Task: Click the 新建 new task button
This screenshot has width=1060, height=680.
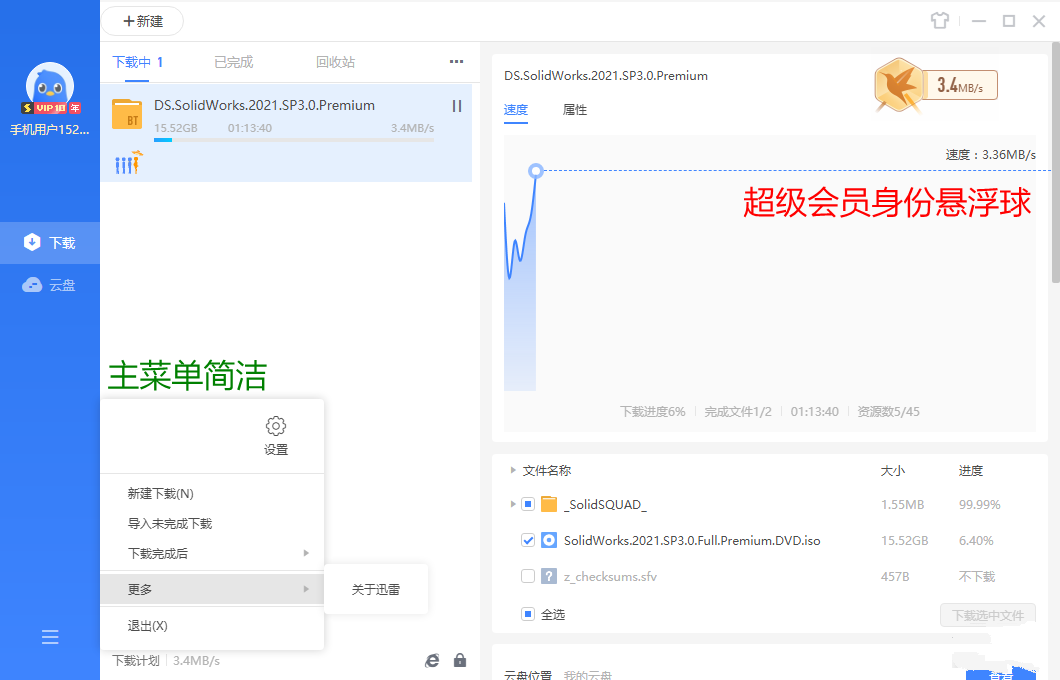Action: coord(142,21)
